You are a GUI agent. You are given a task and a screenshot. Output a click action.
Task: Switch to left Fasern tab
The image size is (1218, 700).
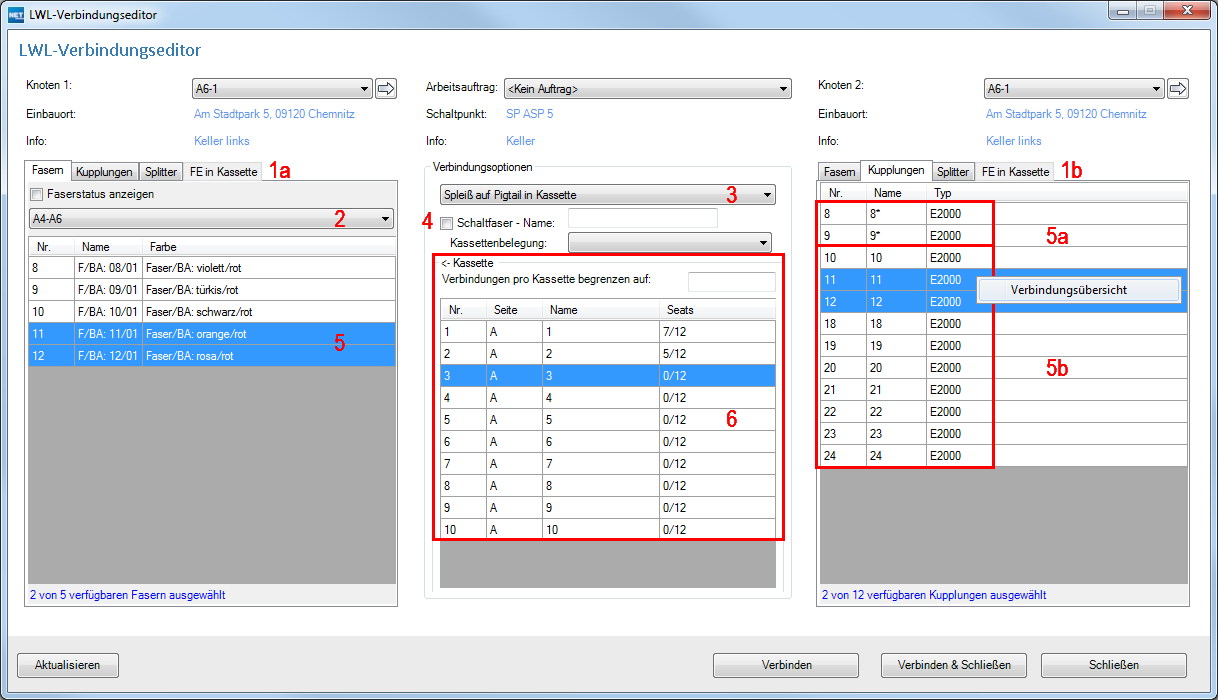47,171
